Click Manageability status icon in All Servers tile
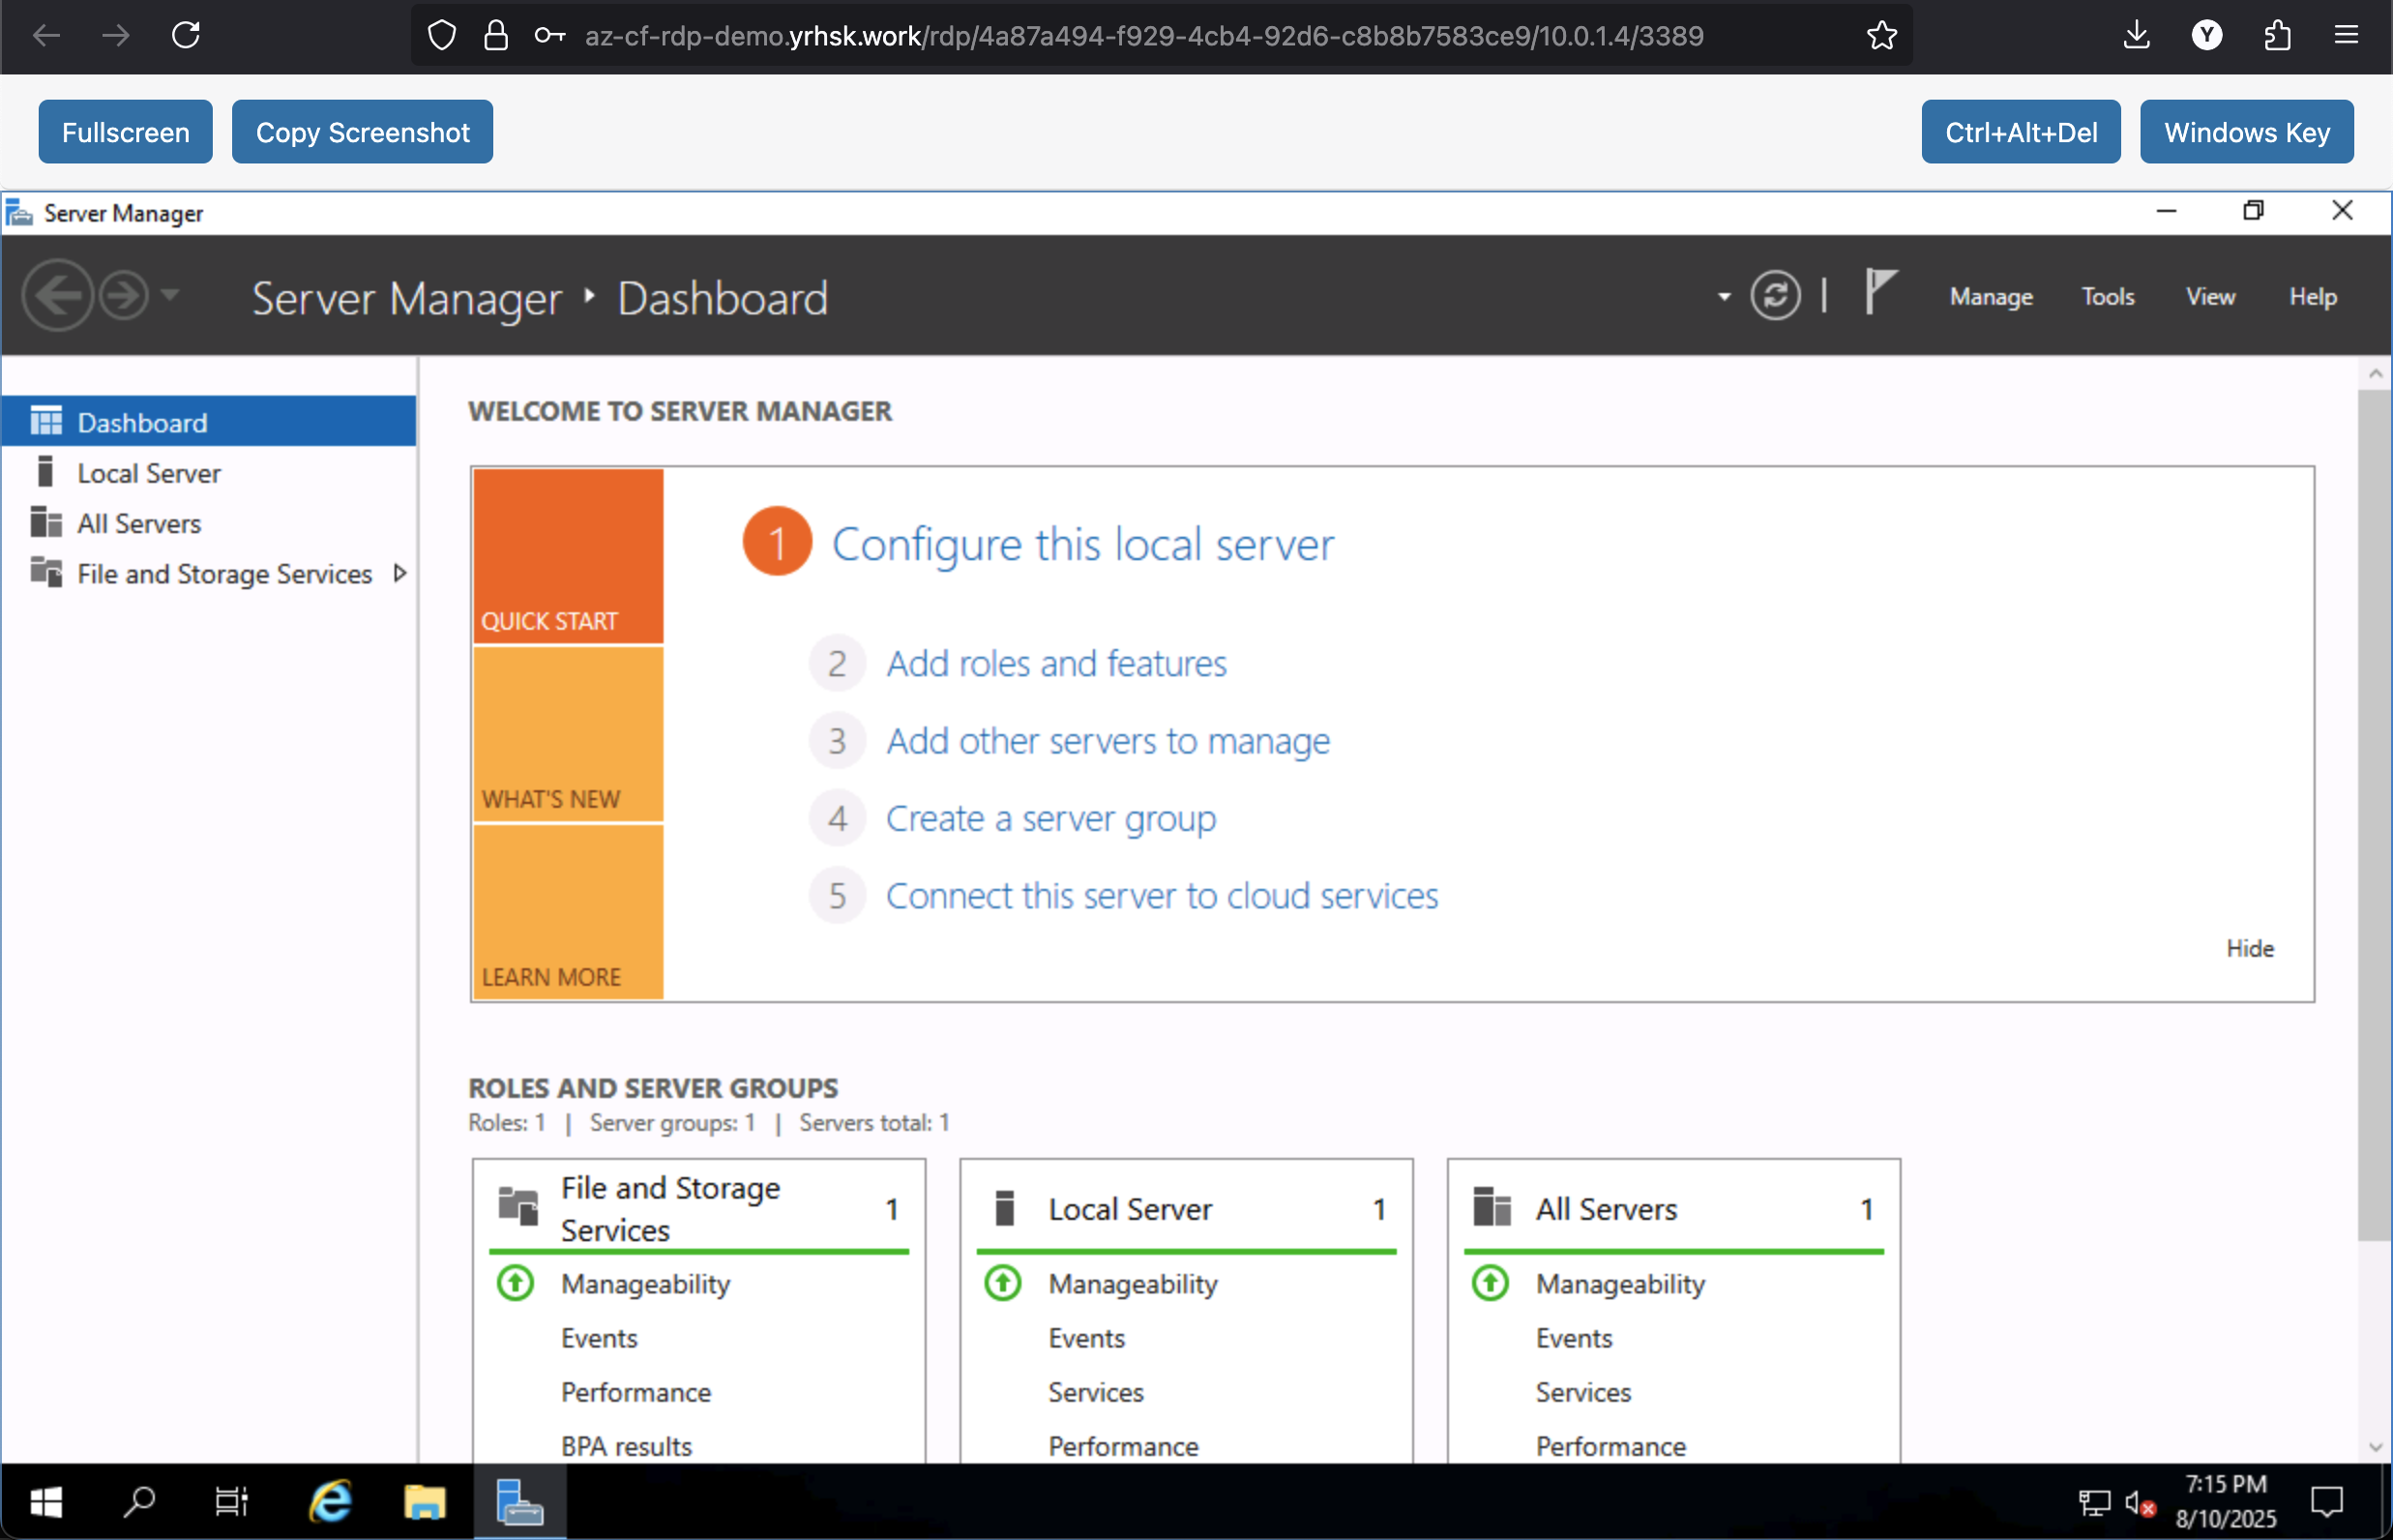Screen dimensions: 2393x1540 1490,1282
